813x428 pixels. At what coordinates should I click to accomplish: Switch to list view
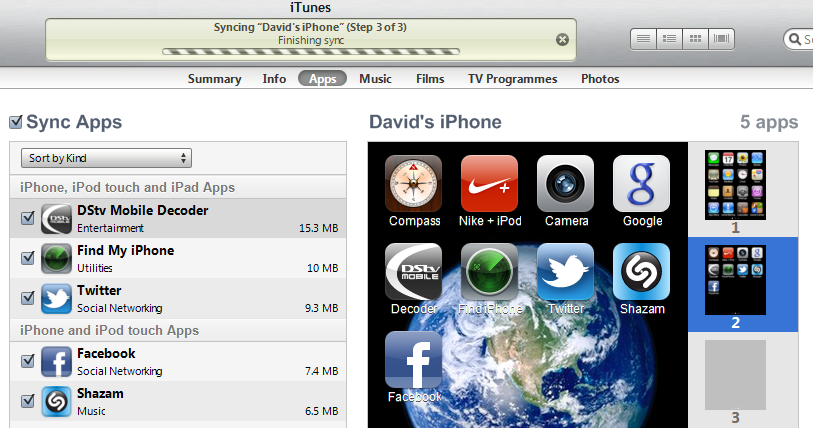click(643, 39)
